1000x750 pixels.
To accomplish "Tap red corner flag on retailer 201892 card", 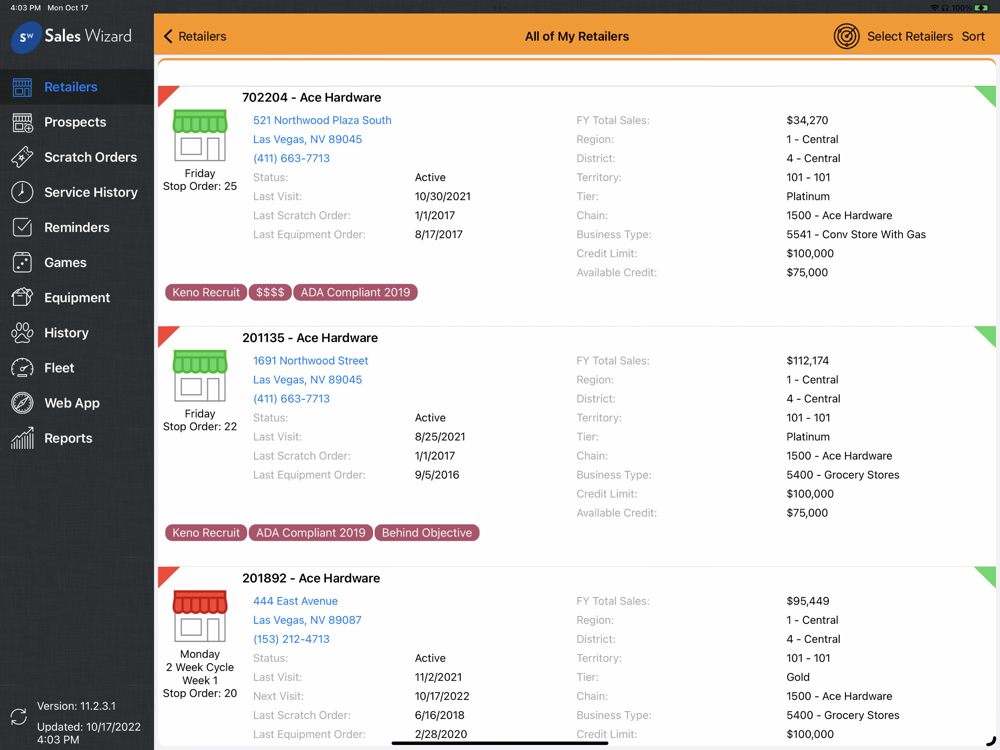I will (166, 575).
